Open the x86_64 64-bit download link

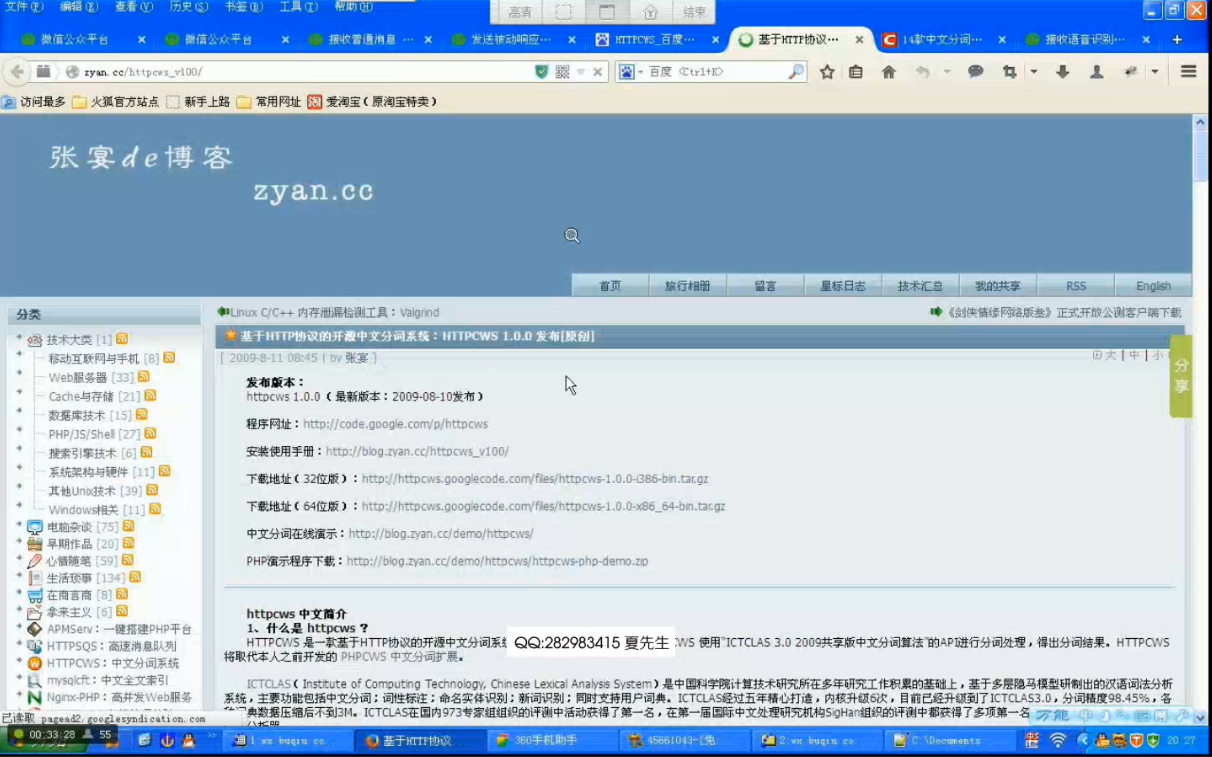click(544, 507)
